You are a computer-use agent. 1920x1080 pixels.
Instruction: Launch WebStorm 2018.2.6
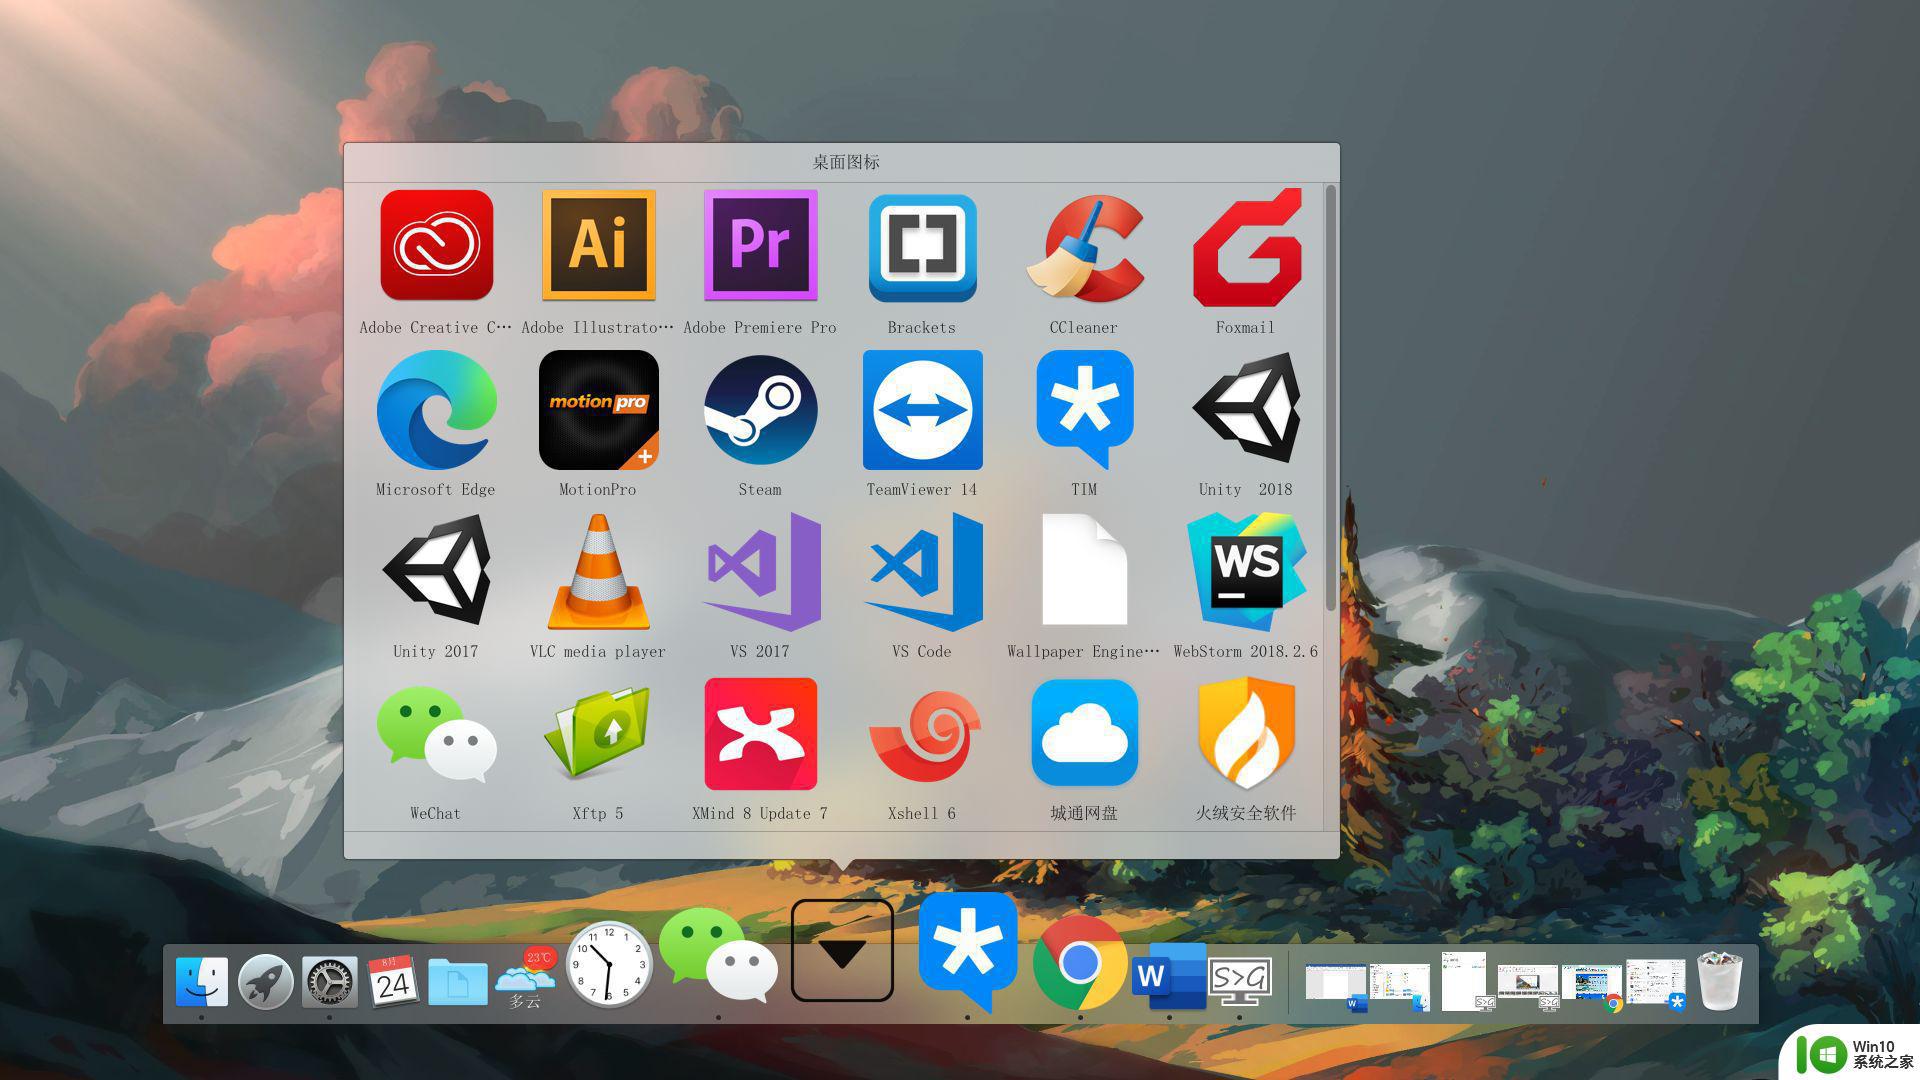click(1246, 572)
